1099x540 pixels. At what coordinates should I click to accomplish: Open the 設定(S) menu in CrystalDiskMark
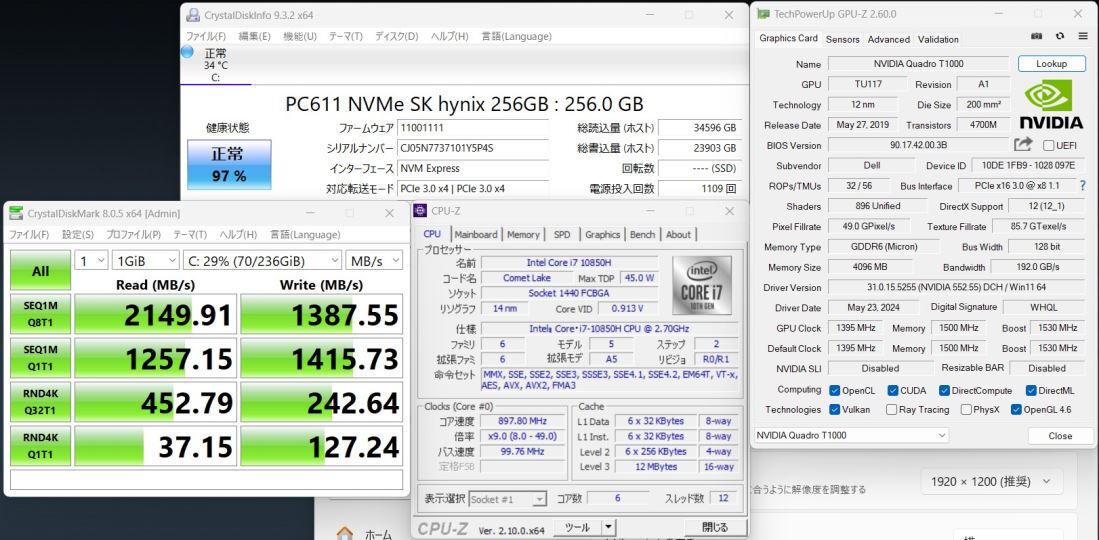click(78, 234)
